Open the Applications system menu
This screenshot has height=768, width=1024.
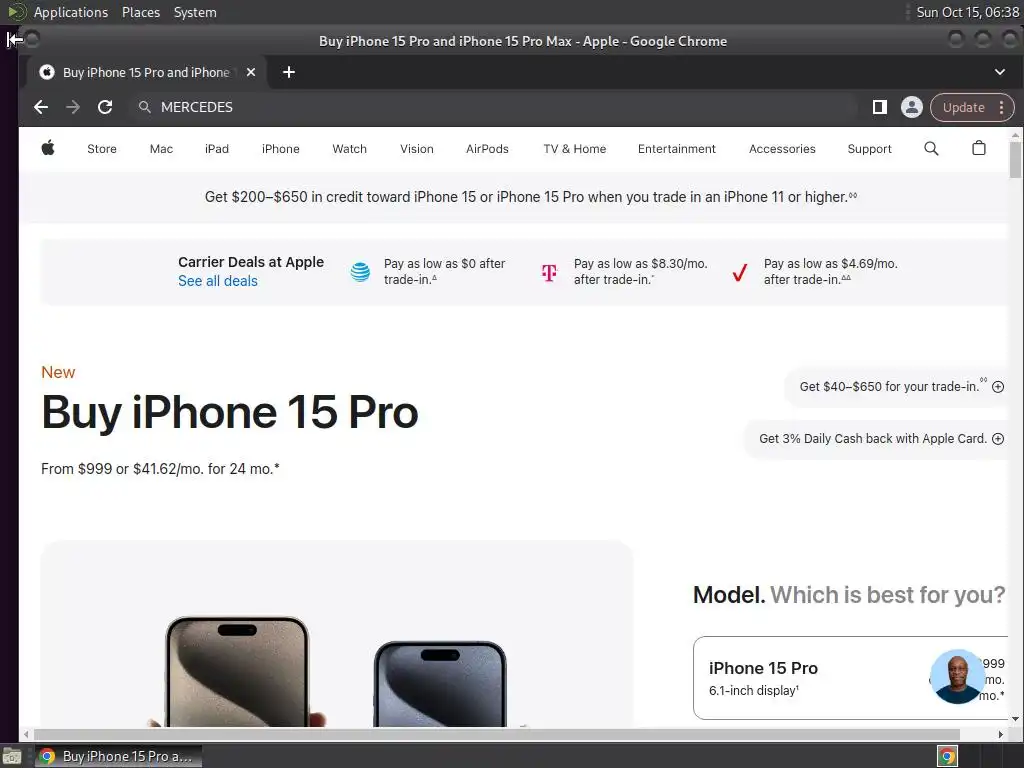coord(71,12)
